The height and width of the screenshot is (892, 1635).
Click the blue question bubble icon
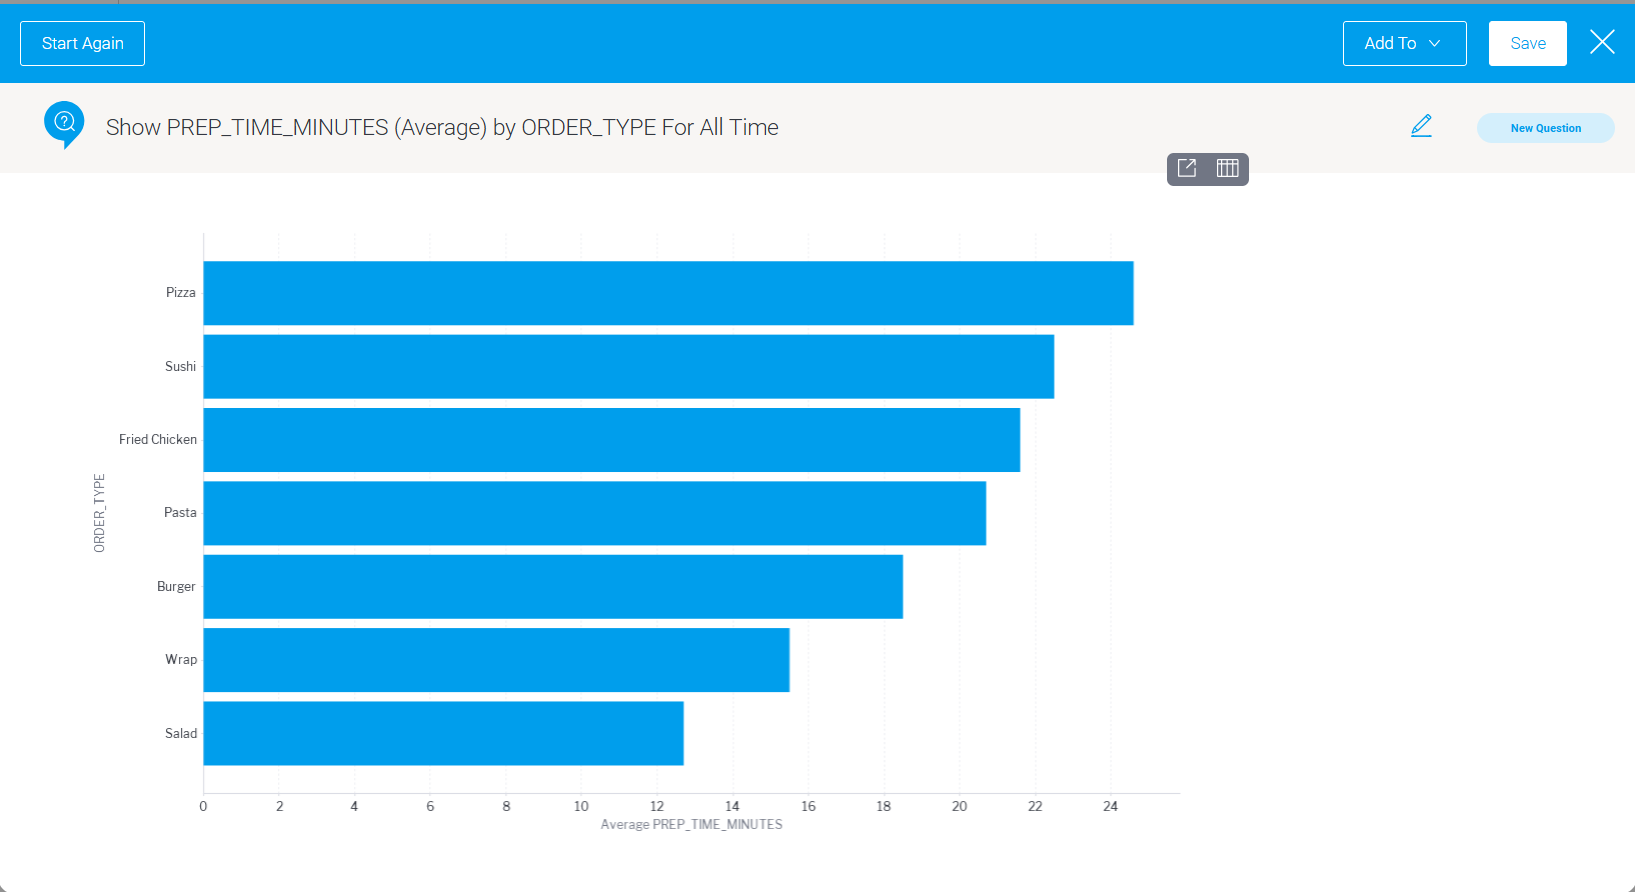point(64,123)
